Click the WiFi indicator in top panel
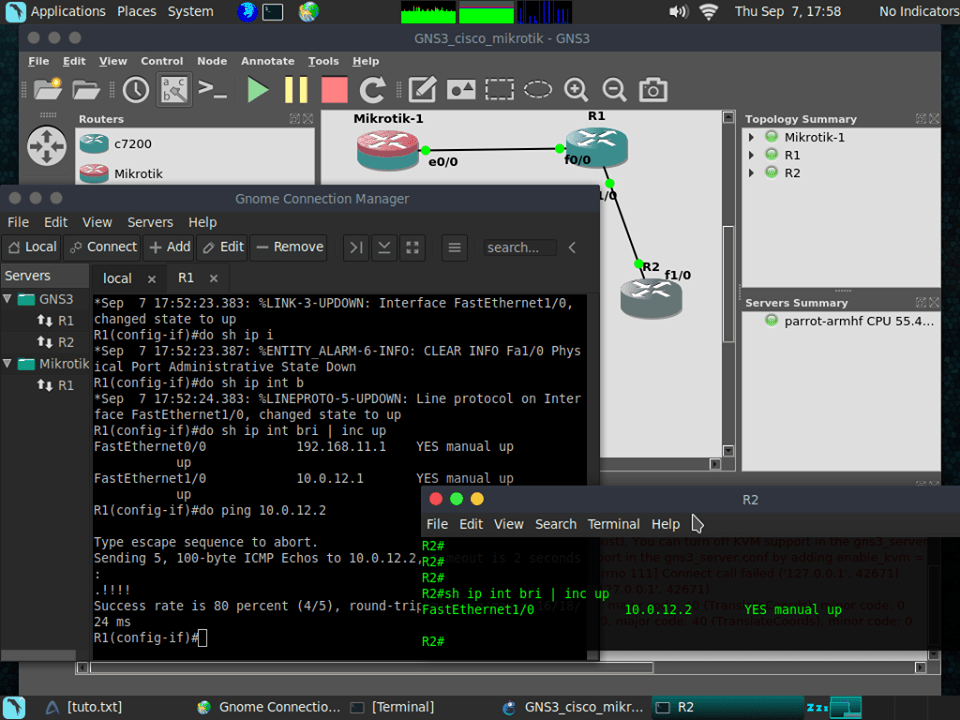 [708, 12]
